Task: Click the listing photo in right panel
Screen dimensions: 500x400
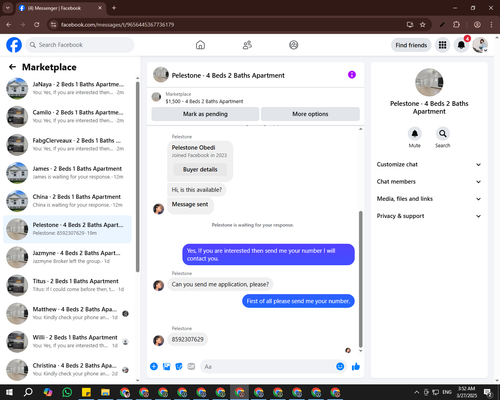Action: [x=429, y=82]
